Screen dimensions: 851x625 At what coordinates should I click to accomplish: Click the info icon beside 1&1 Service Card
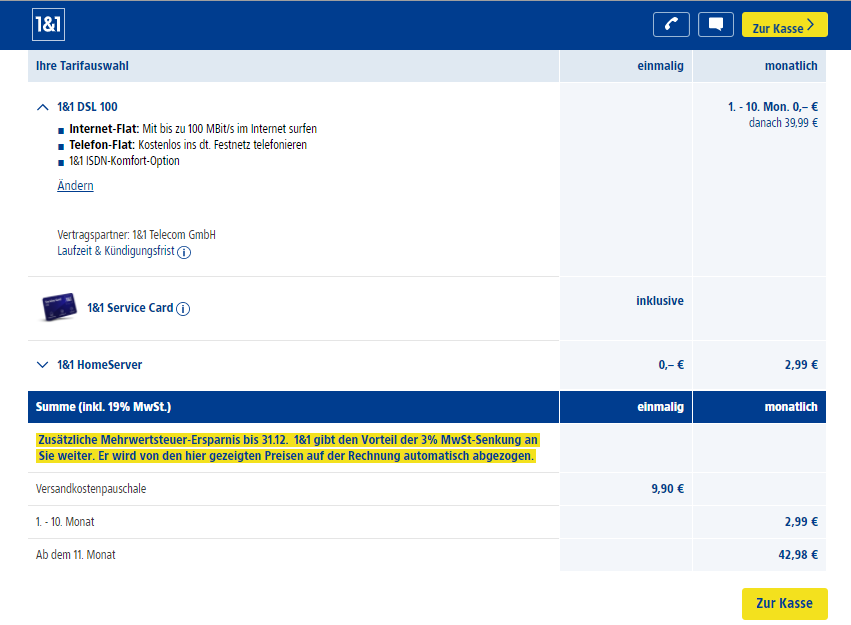[183, 309]
